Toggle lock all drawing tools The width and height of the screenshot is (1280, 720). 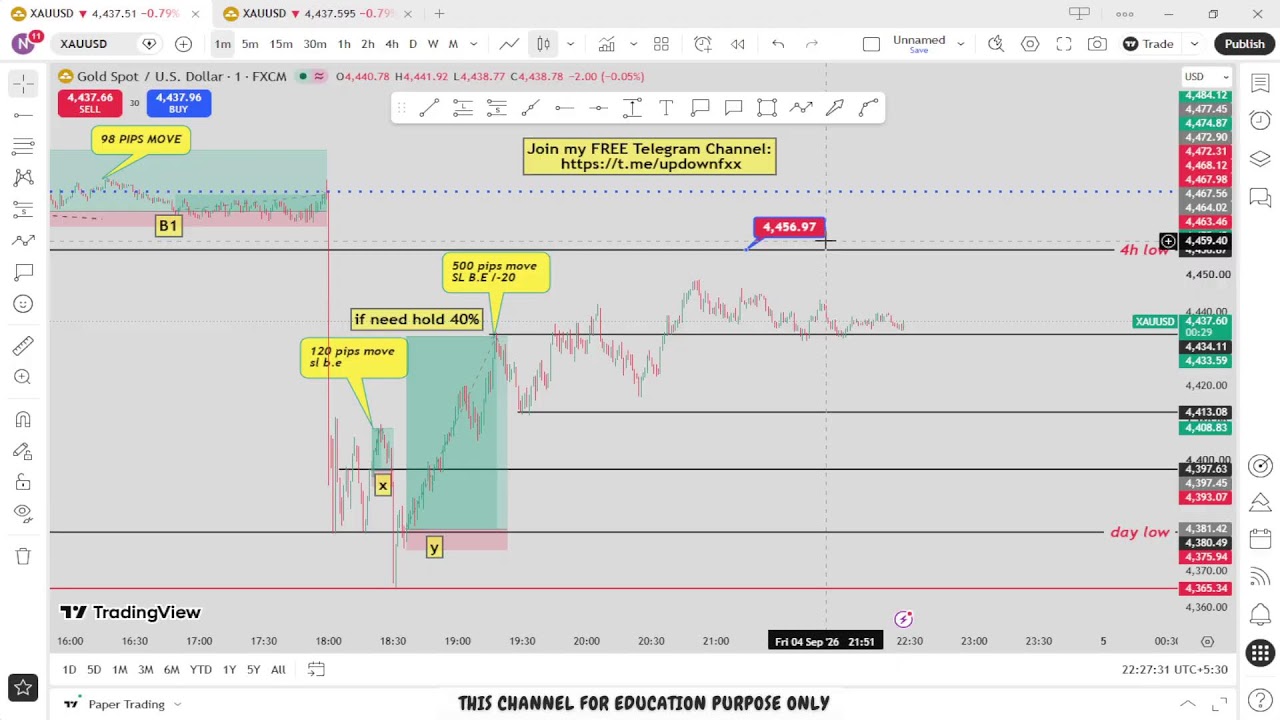[x=23, y=483]
